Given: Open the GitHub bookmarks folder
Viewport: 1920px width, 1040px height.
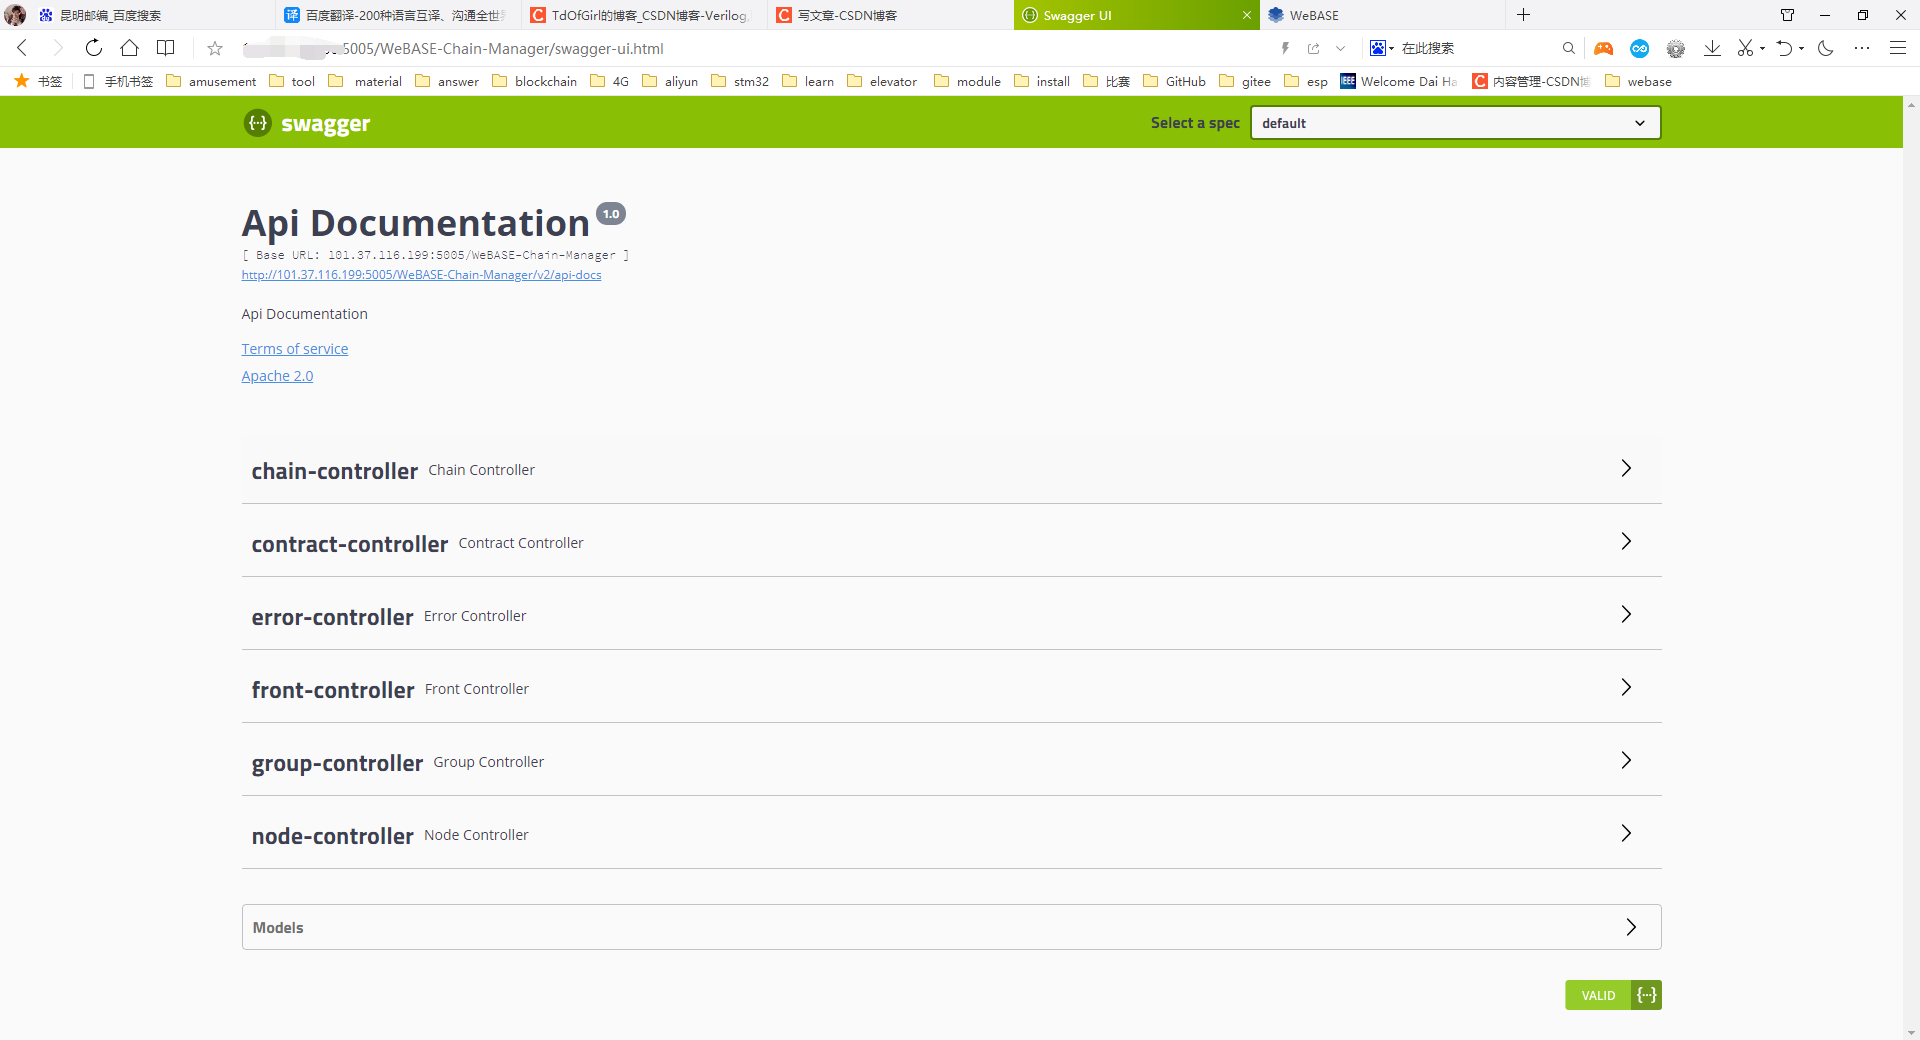Looking at the screenshot, I should [x=1184, y=81].
